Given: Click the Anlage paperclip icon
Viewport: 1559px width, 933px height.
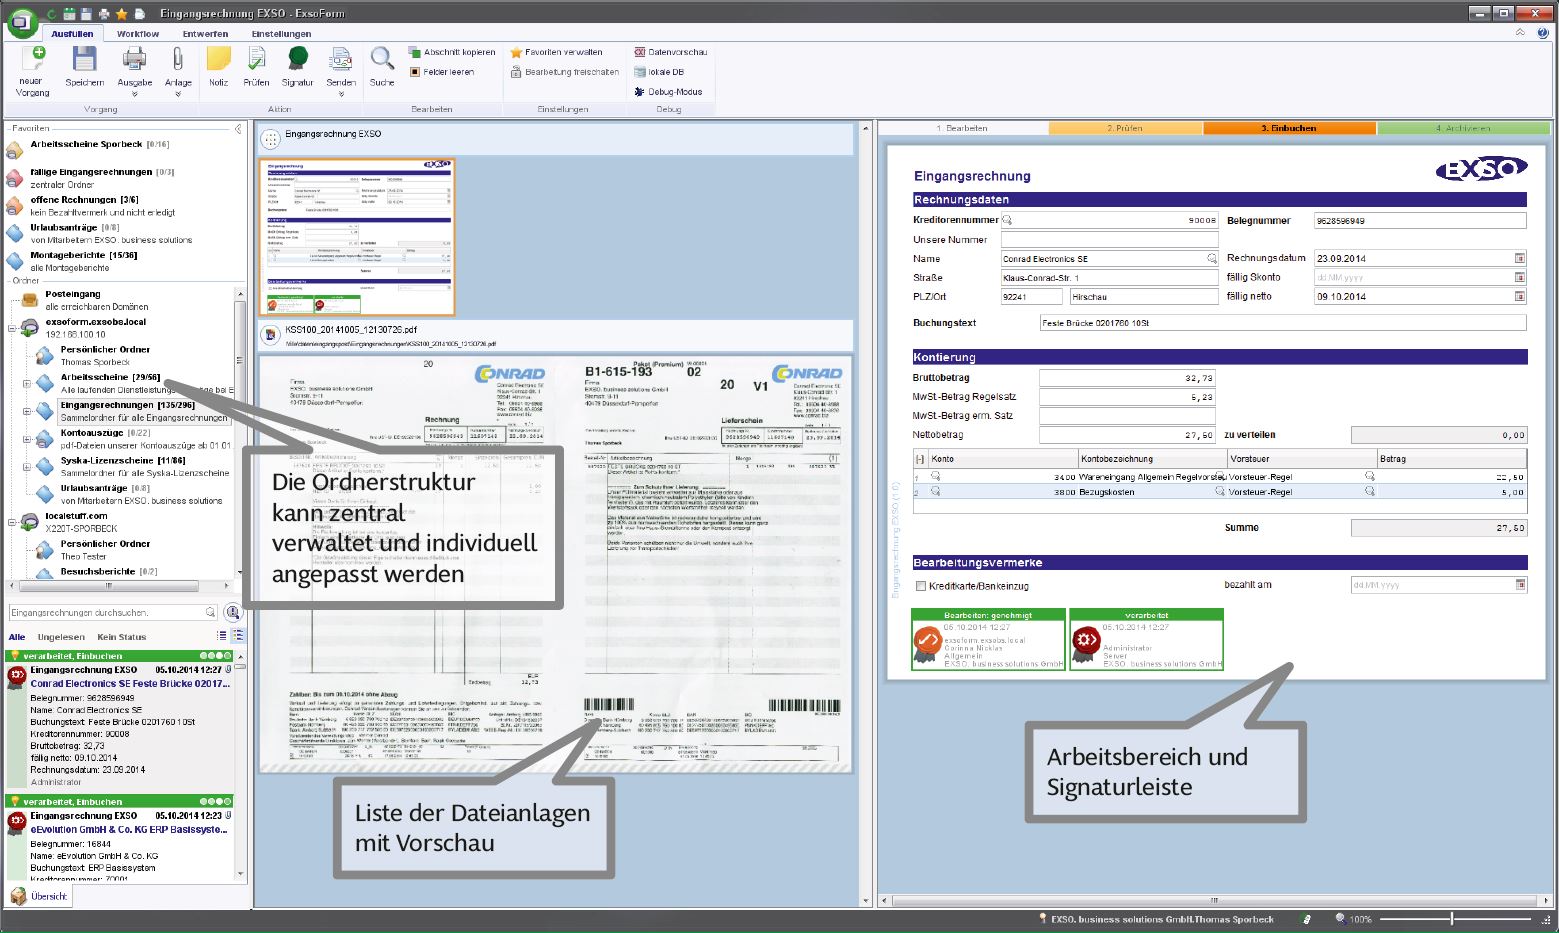Looking at the screenshot, I should (178, 60).
